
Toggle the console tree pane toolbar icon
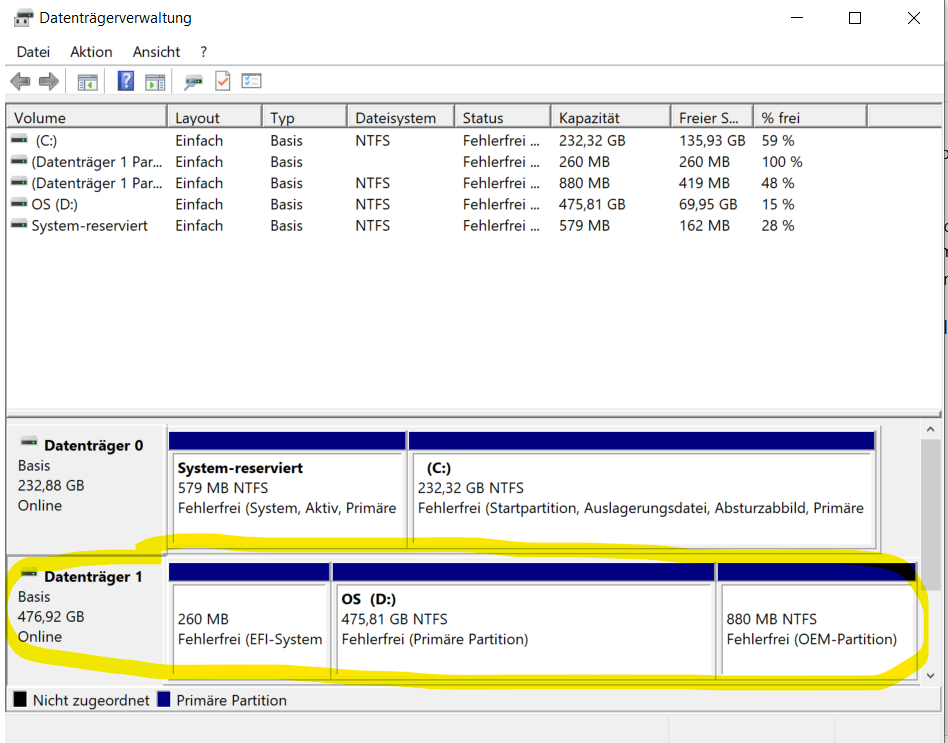click(87, 82)
